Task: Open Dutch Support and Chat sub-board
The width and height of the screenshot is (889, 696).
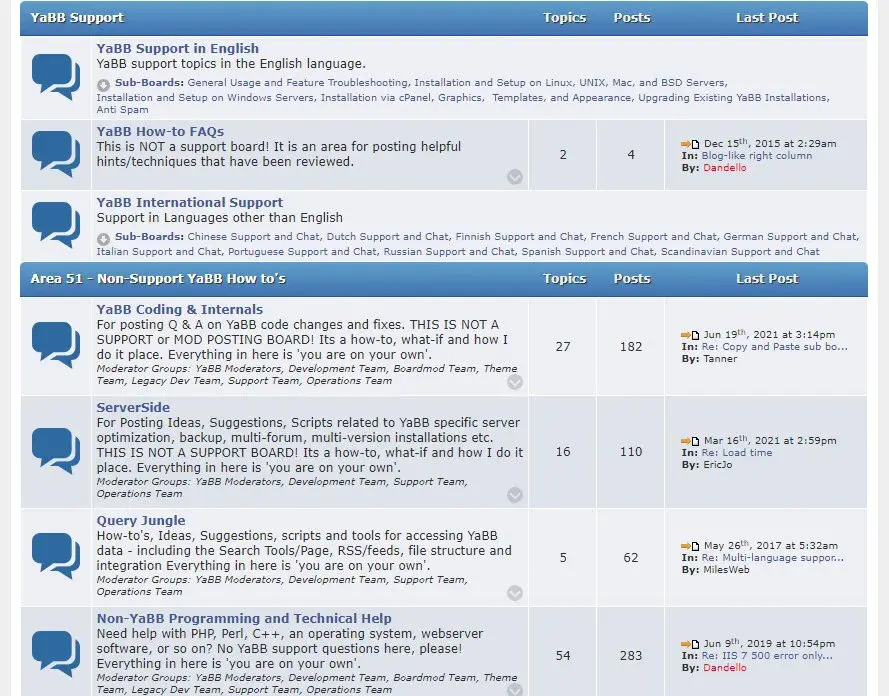Action: (387, 236)
